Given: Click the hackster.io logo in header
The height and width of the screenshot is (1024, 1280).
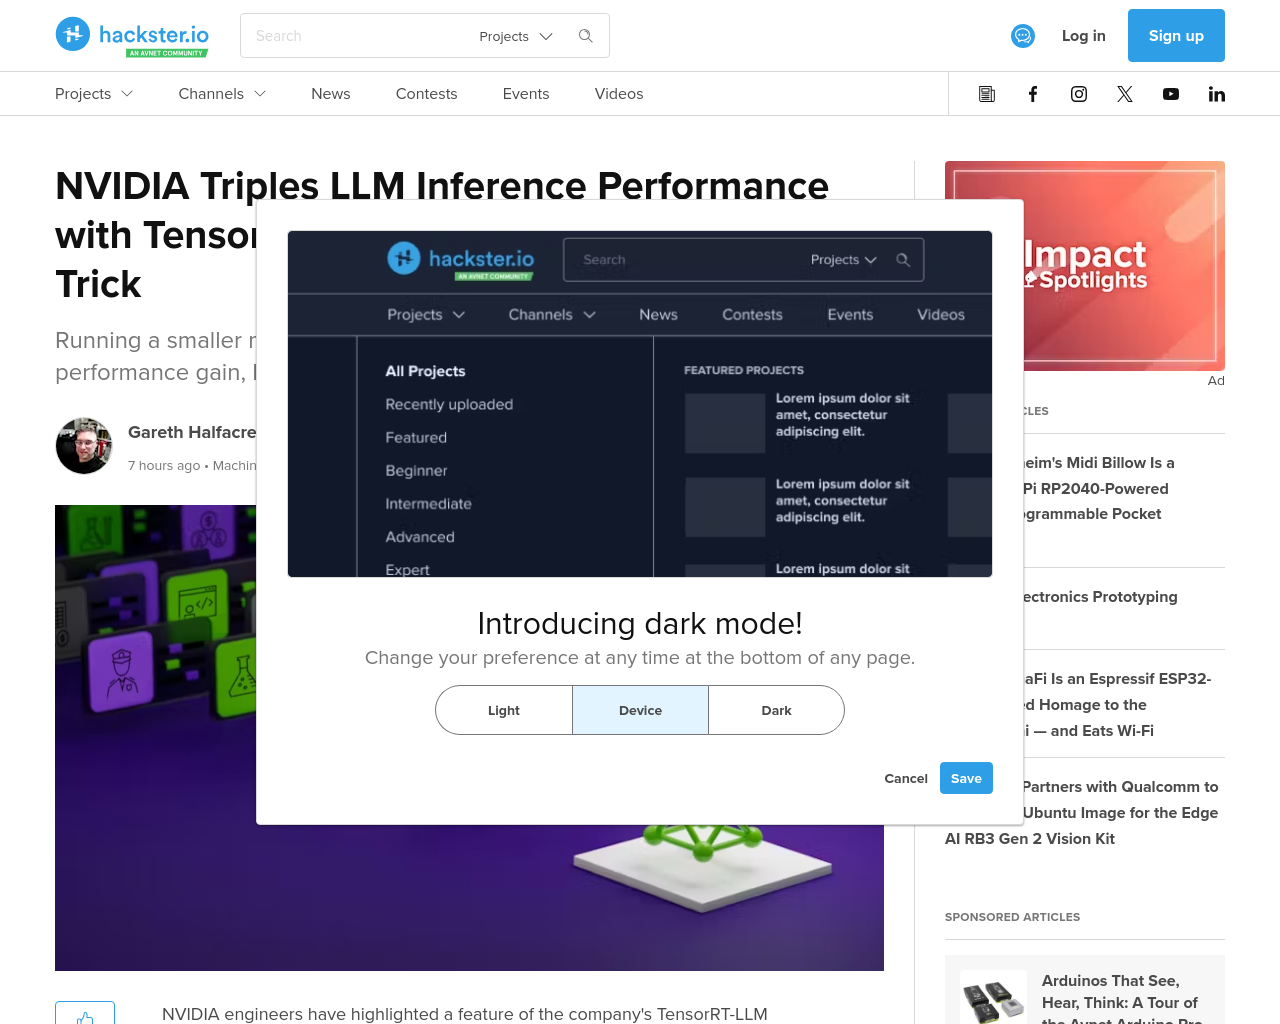Looking at the screenshot, I should click(132, 36).
